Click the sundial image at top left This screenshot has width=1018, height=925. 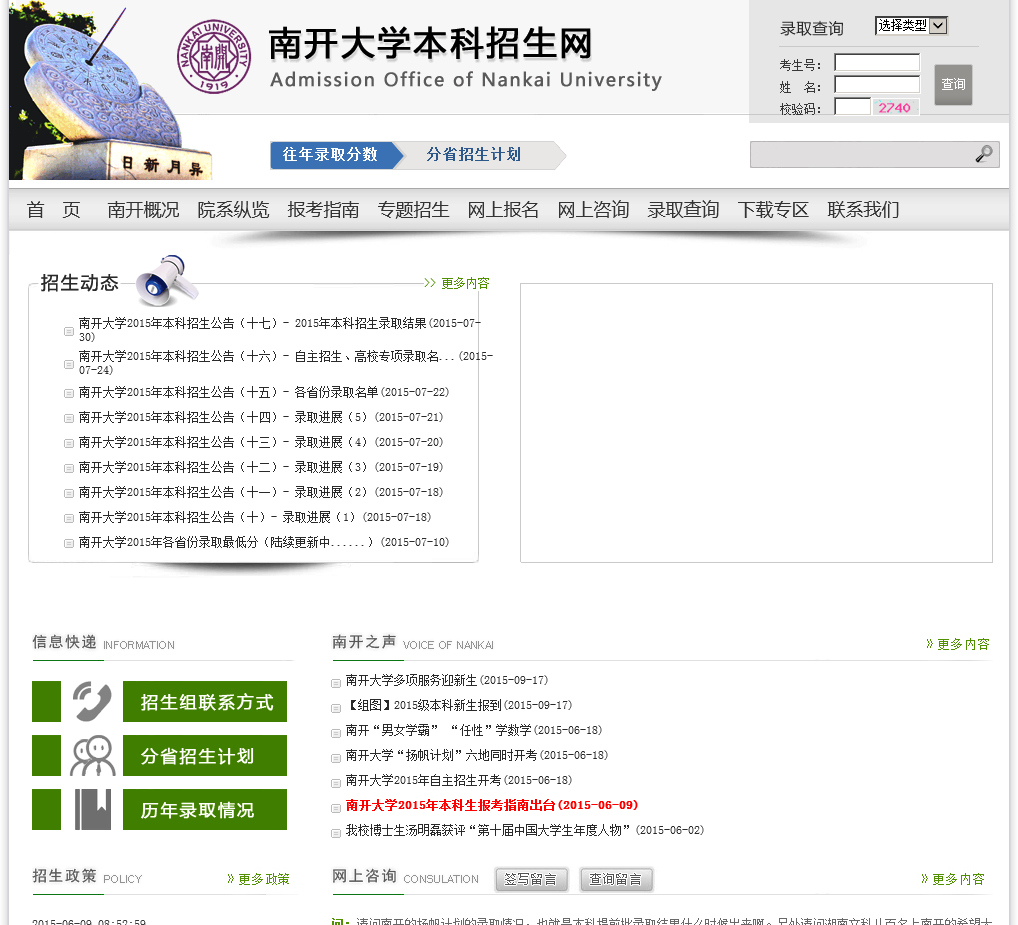110,91
